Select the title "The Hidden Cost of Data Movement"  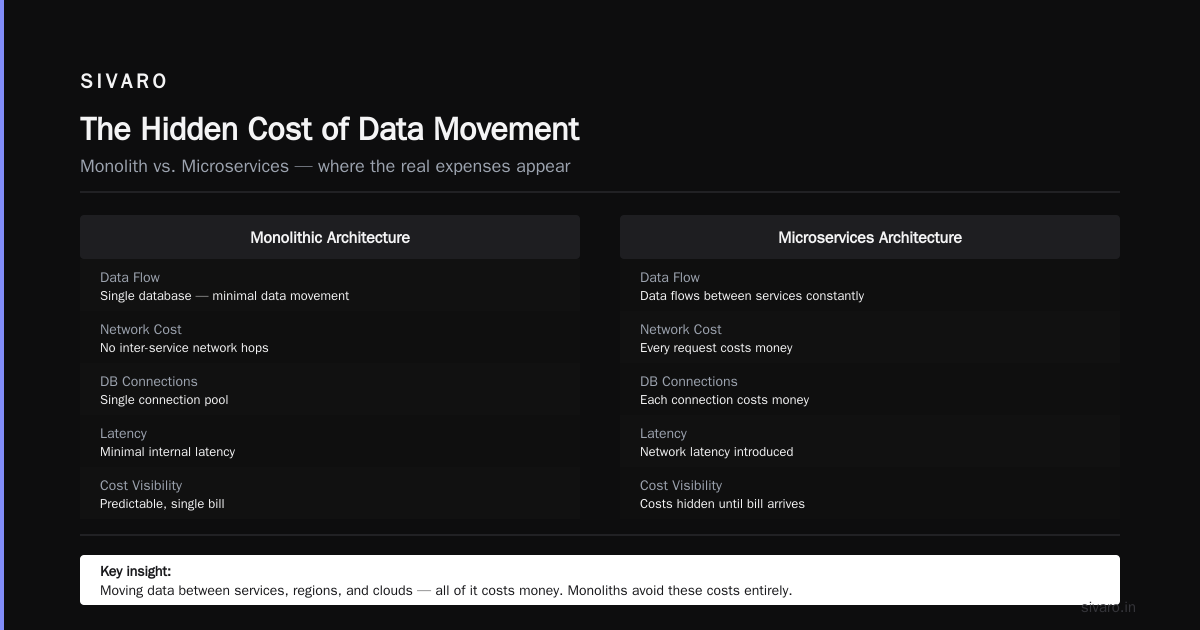pyautogui.click(x=330, y=129)
